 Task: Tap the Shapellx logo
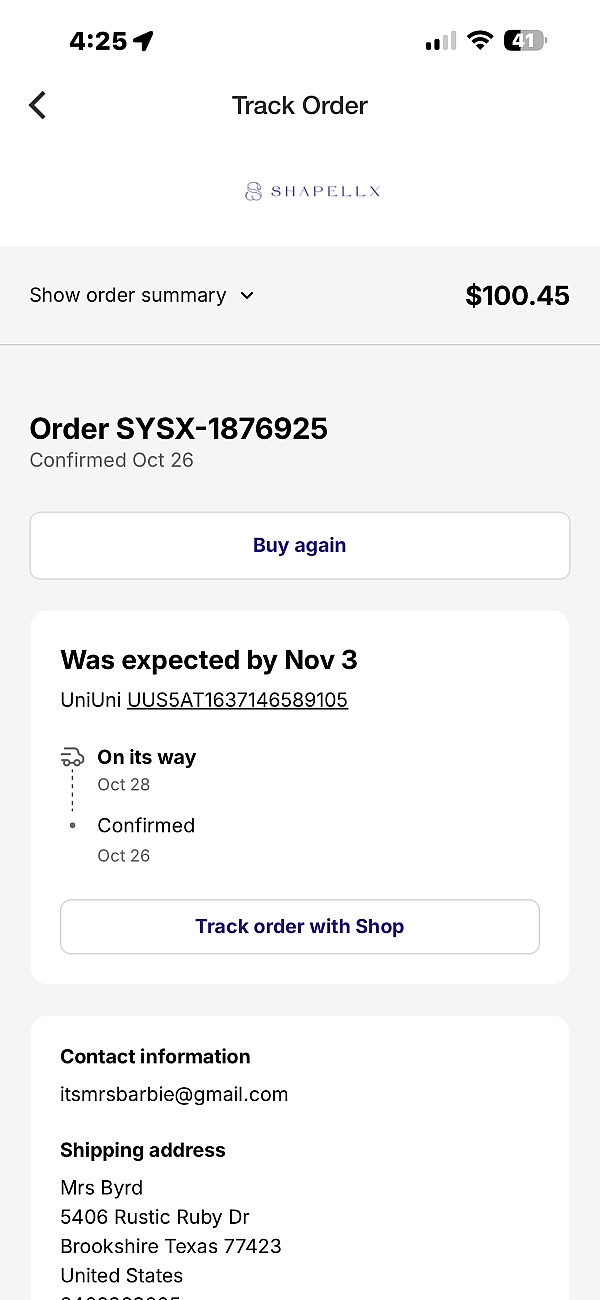[313, 191]
